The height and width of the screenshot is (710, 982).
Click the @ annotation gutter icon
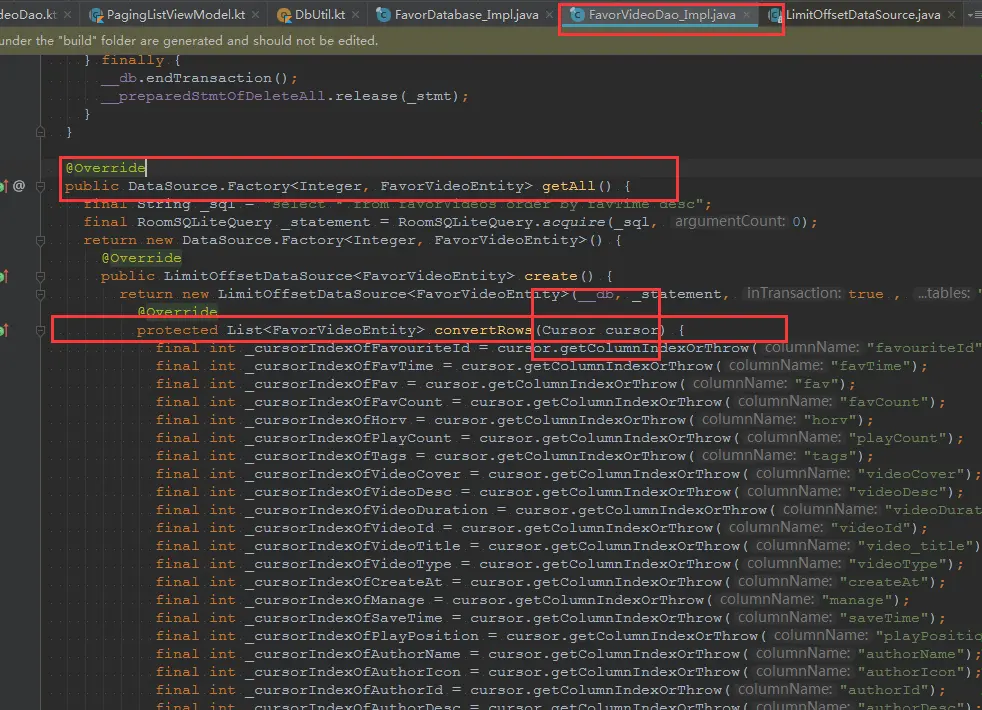19,186
